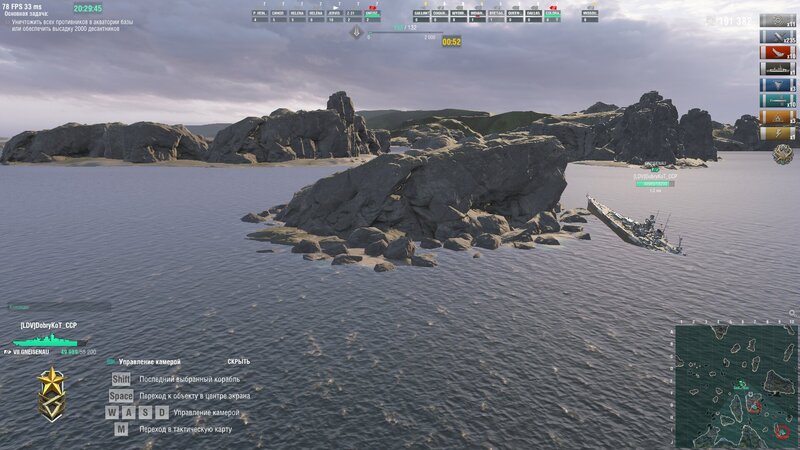The image size is (800, 450).
Task: Click the Space key hint
Action: [x=121, y=396]
